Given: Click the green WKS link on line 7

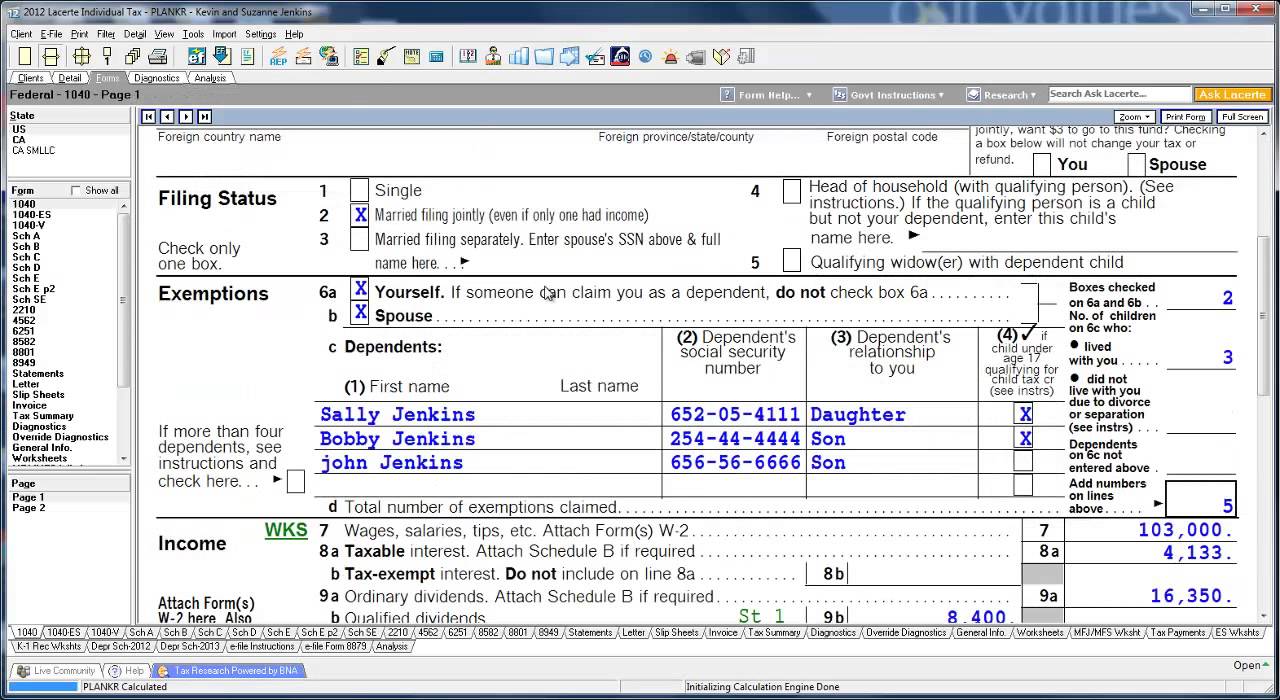Looking at the screenshot, I should pos(286,530).
